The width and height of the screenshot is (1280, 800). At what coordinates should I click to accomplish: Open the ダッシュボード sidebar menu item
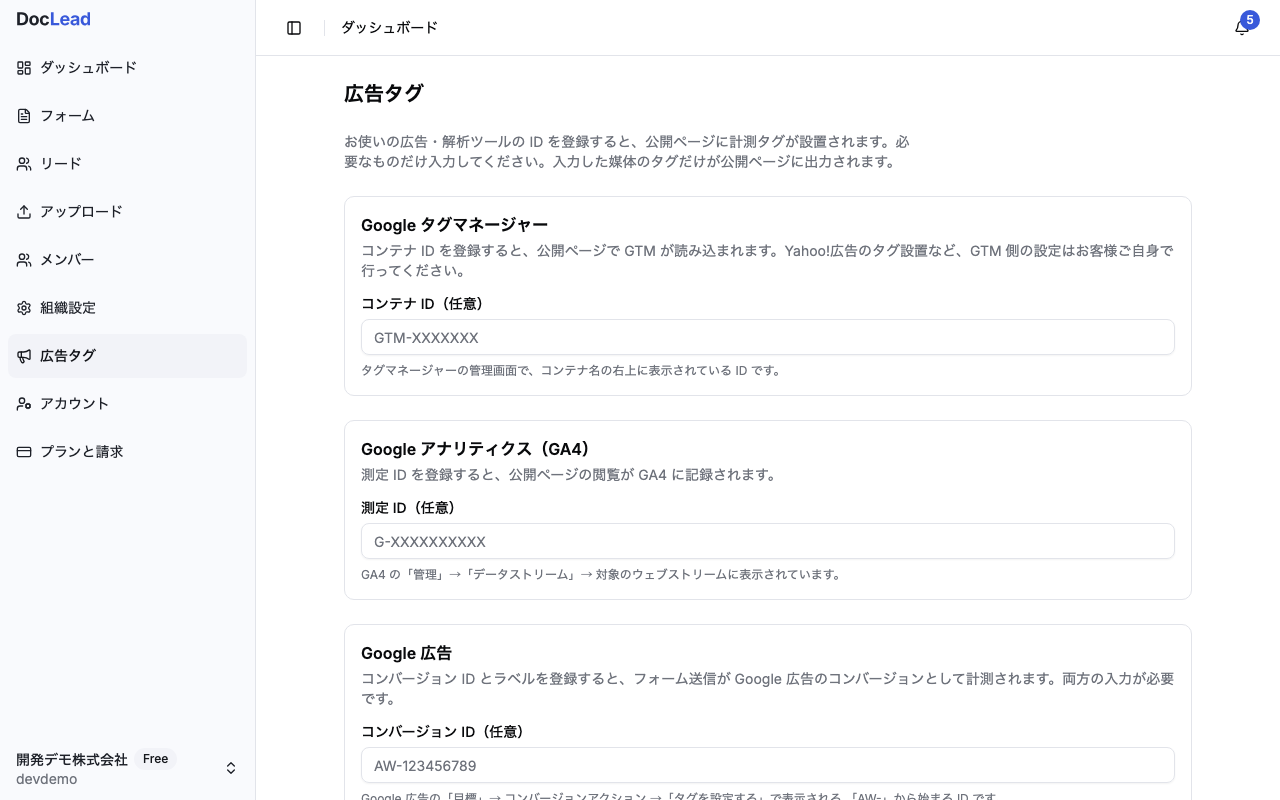[127, 68]
